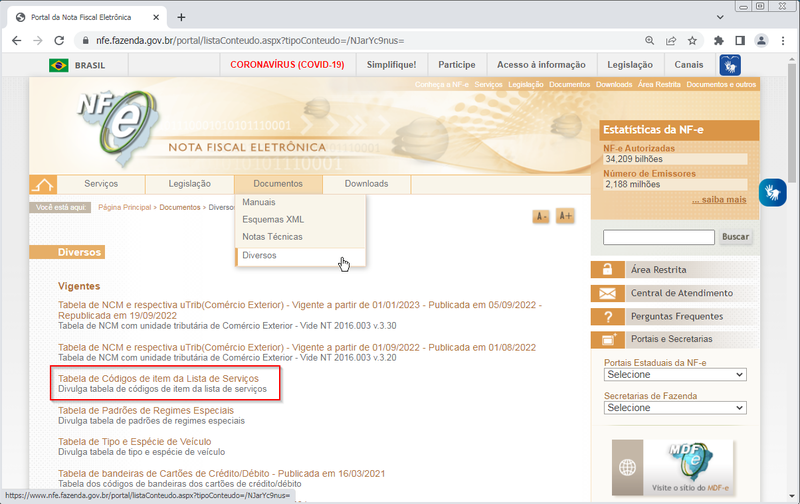Screen dimensions: 800x504
Task: Open CORONAVÍRUS (COVID-19) link
Action: (287, 65)
